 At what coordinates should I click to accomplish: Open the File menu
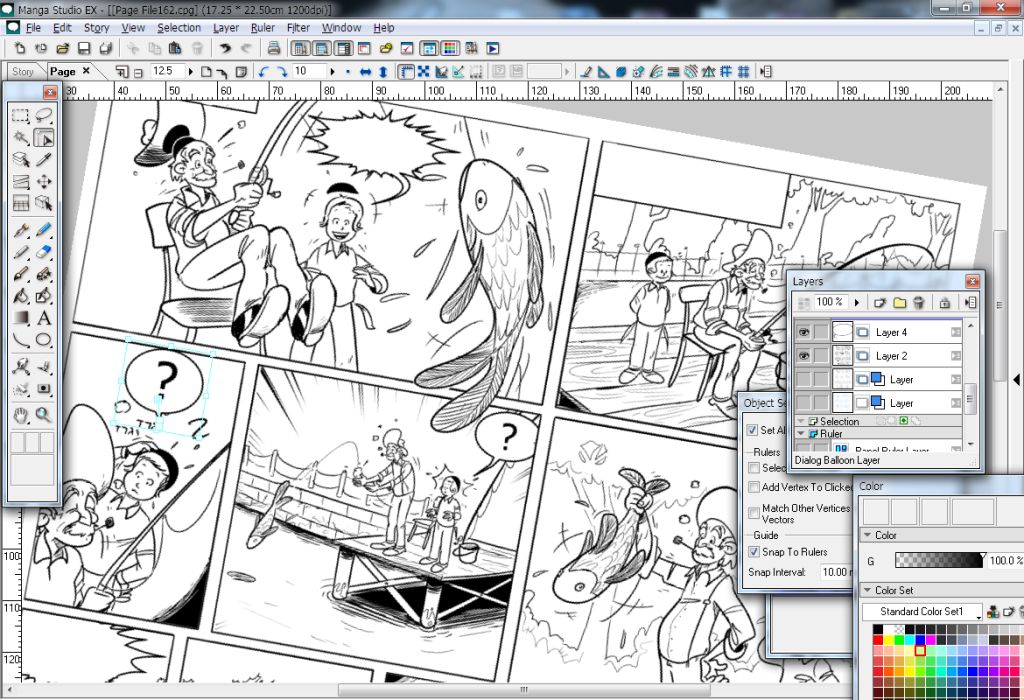(33, 28)
